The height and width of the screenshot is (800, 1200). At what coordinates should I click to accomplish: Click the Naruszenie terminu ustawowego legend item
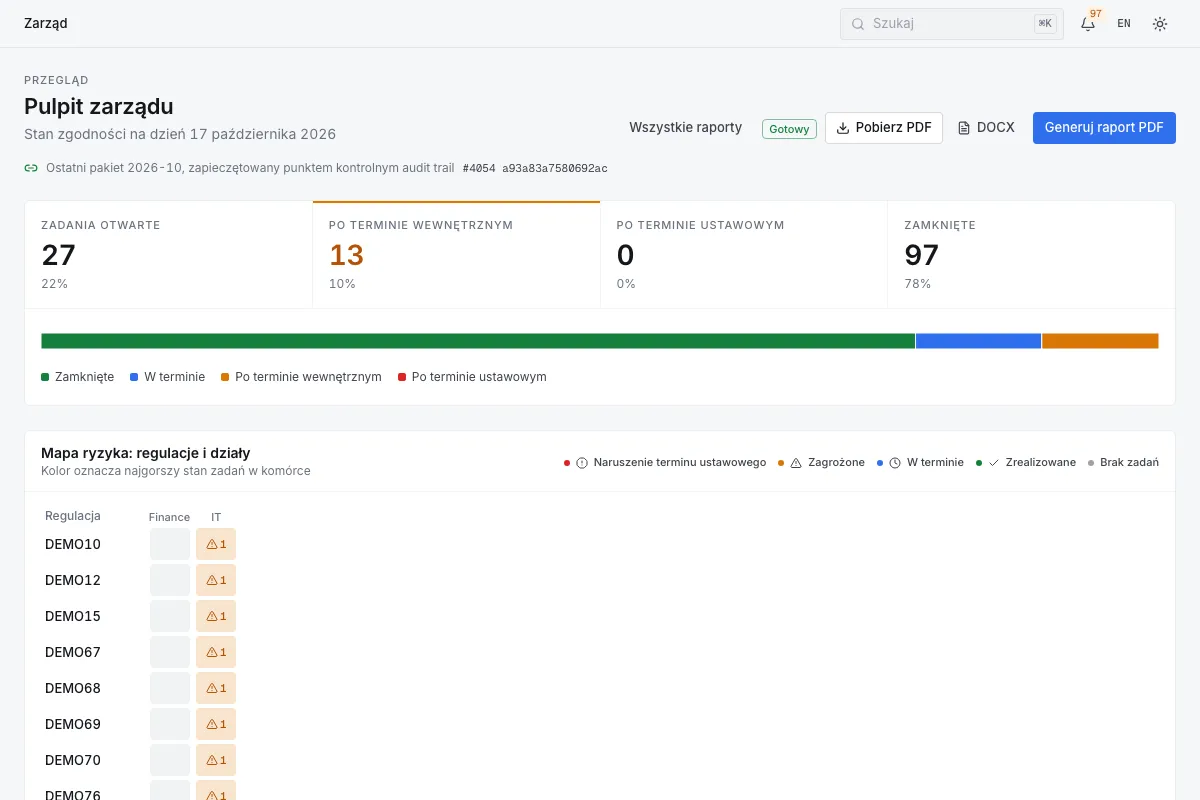click(x=665, y=462)
